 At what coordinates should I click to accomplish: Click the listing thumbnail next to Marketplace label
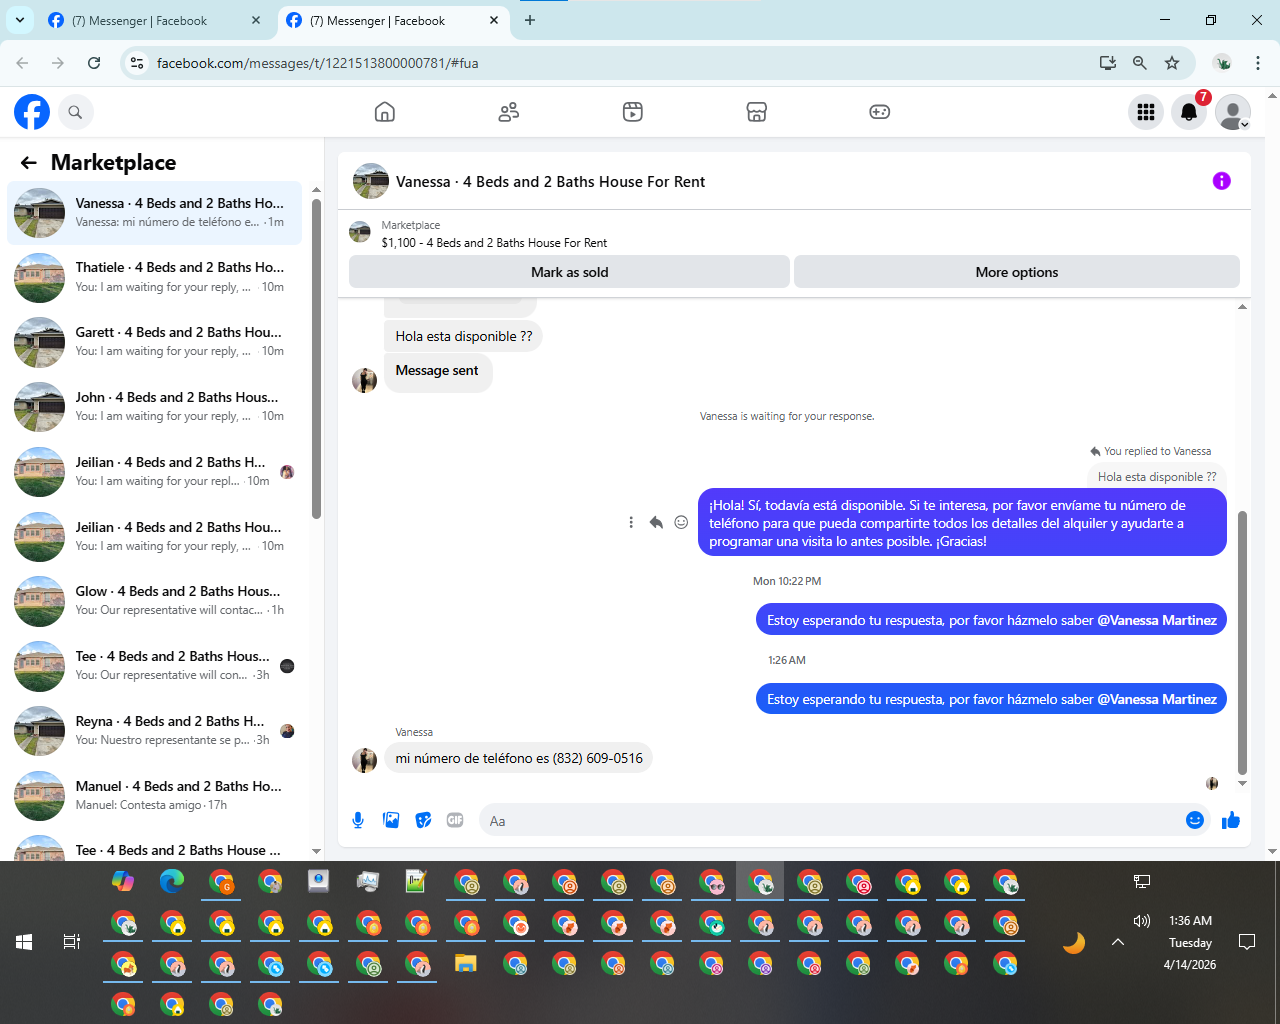[360, 233]
